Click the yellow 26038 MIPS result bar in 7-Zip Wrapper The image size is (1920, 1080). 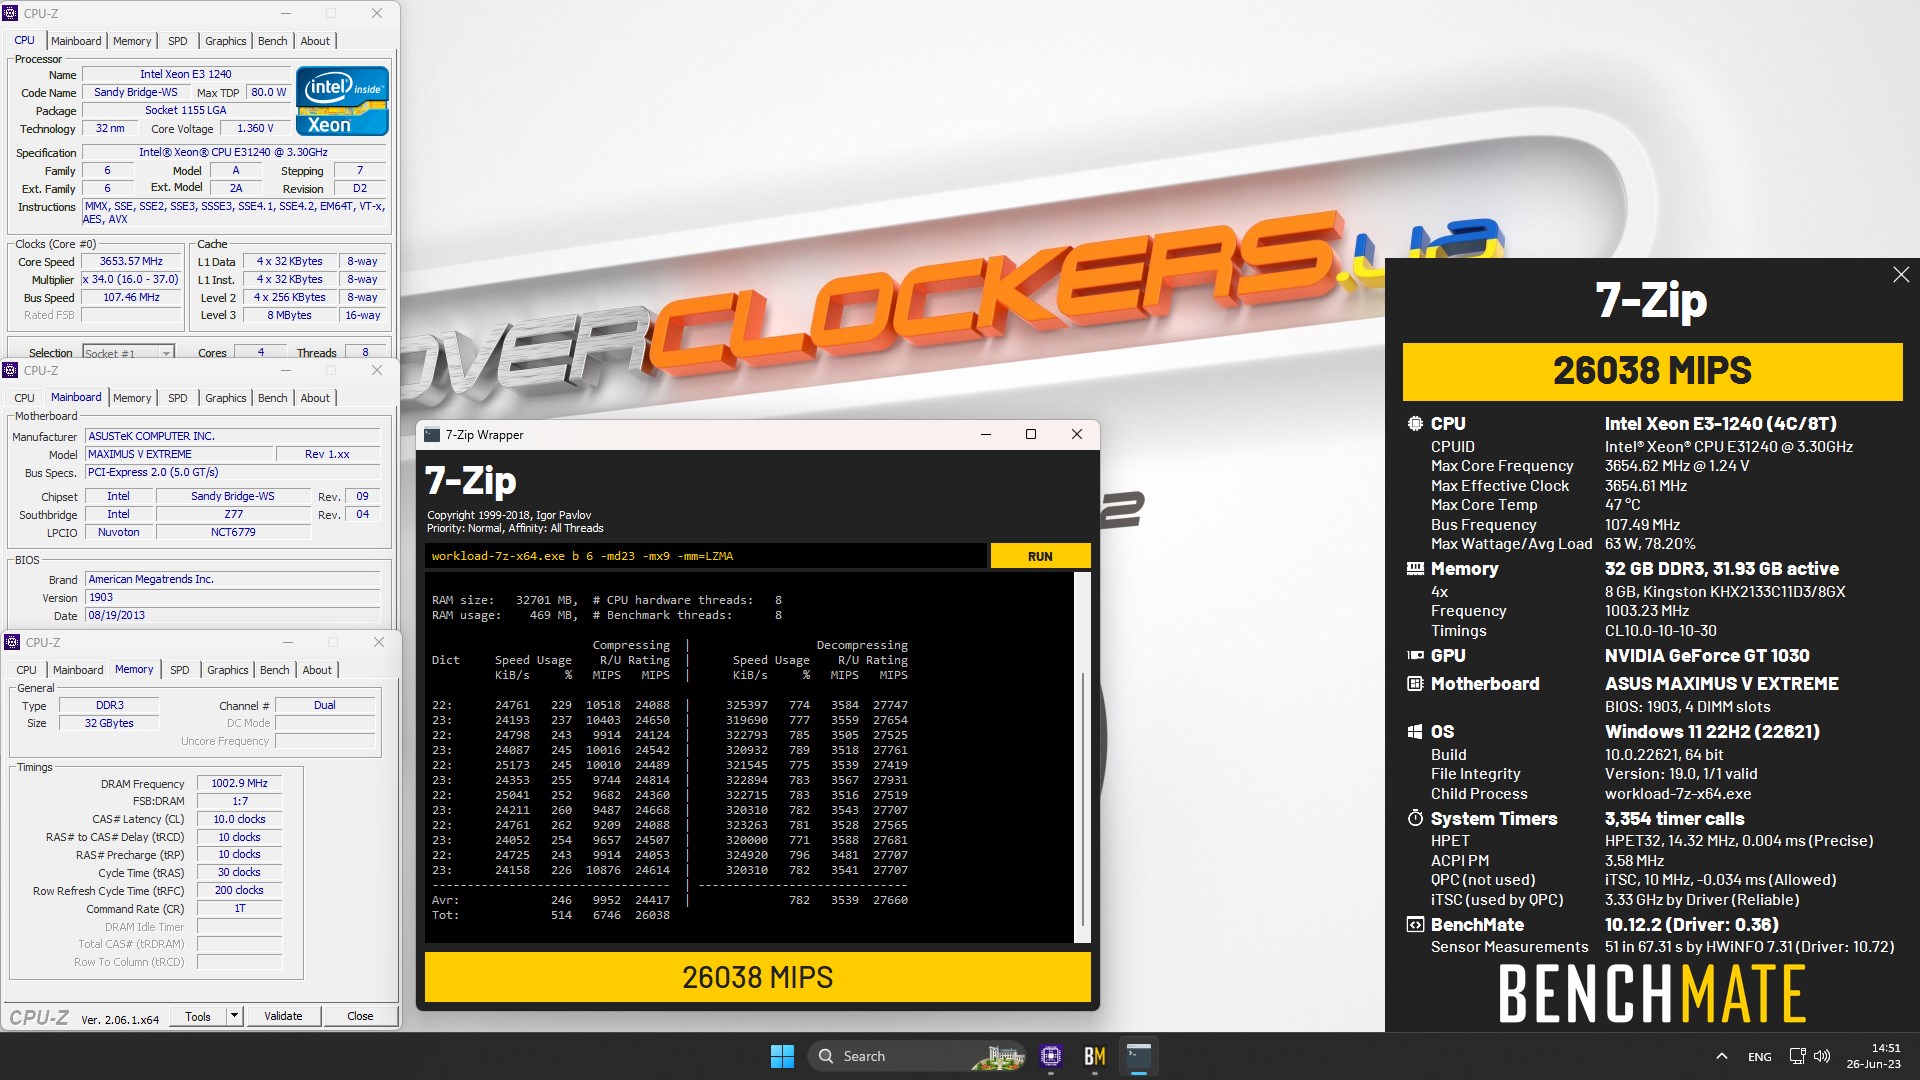[757, 977]
